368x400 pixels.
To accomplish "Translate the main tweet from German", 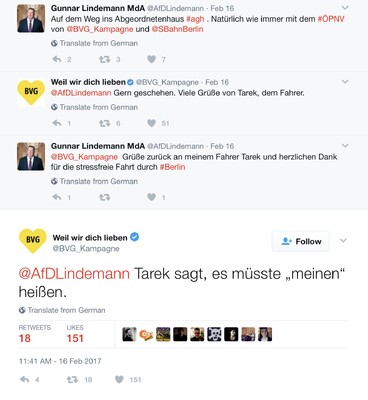I will [62, 310].
